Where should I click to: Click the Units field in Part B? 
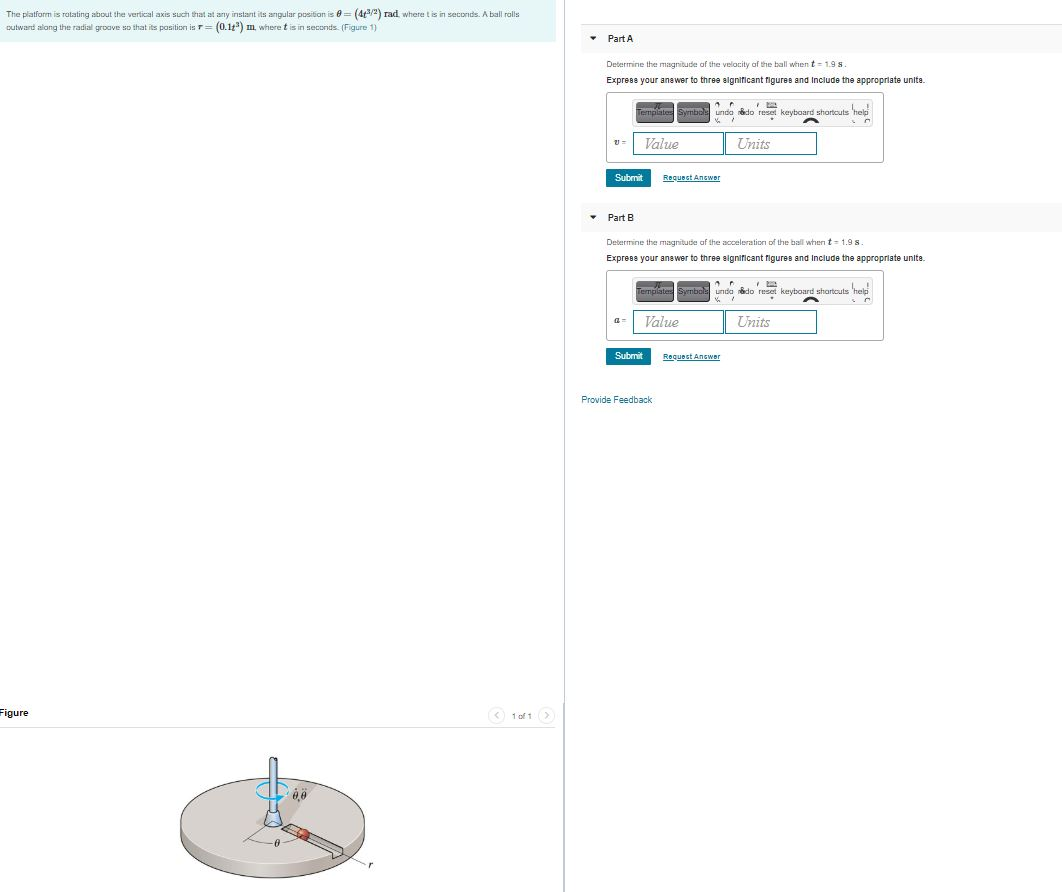[x=770, y=321]
